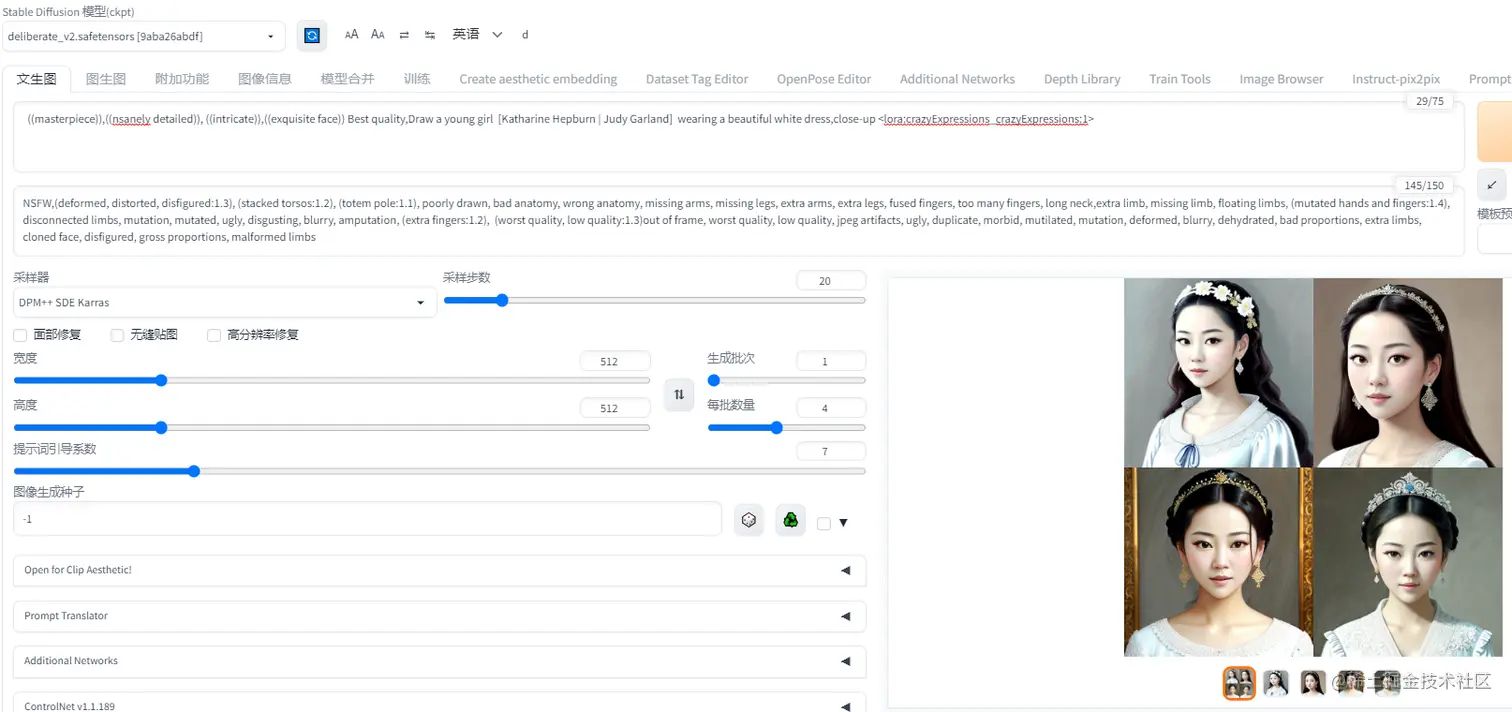Click the small-to-large AA font icon
Image resolution: width=1512 pixels, height=712 pixels.
[351, 35]
